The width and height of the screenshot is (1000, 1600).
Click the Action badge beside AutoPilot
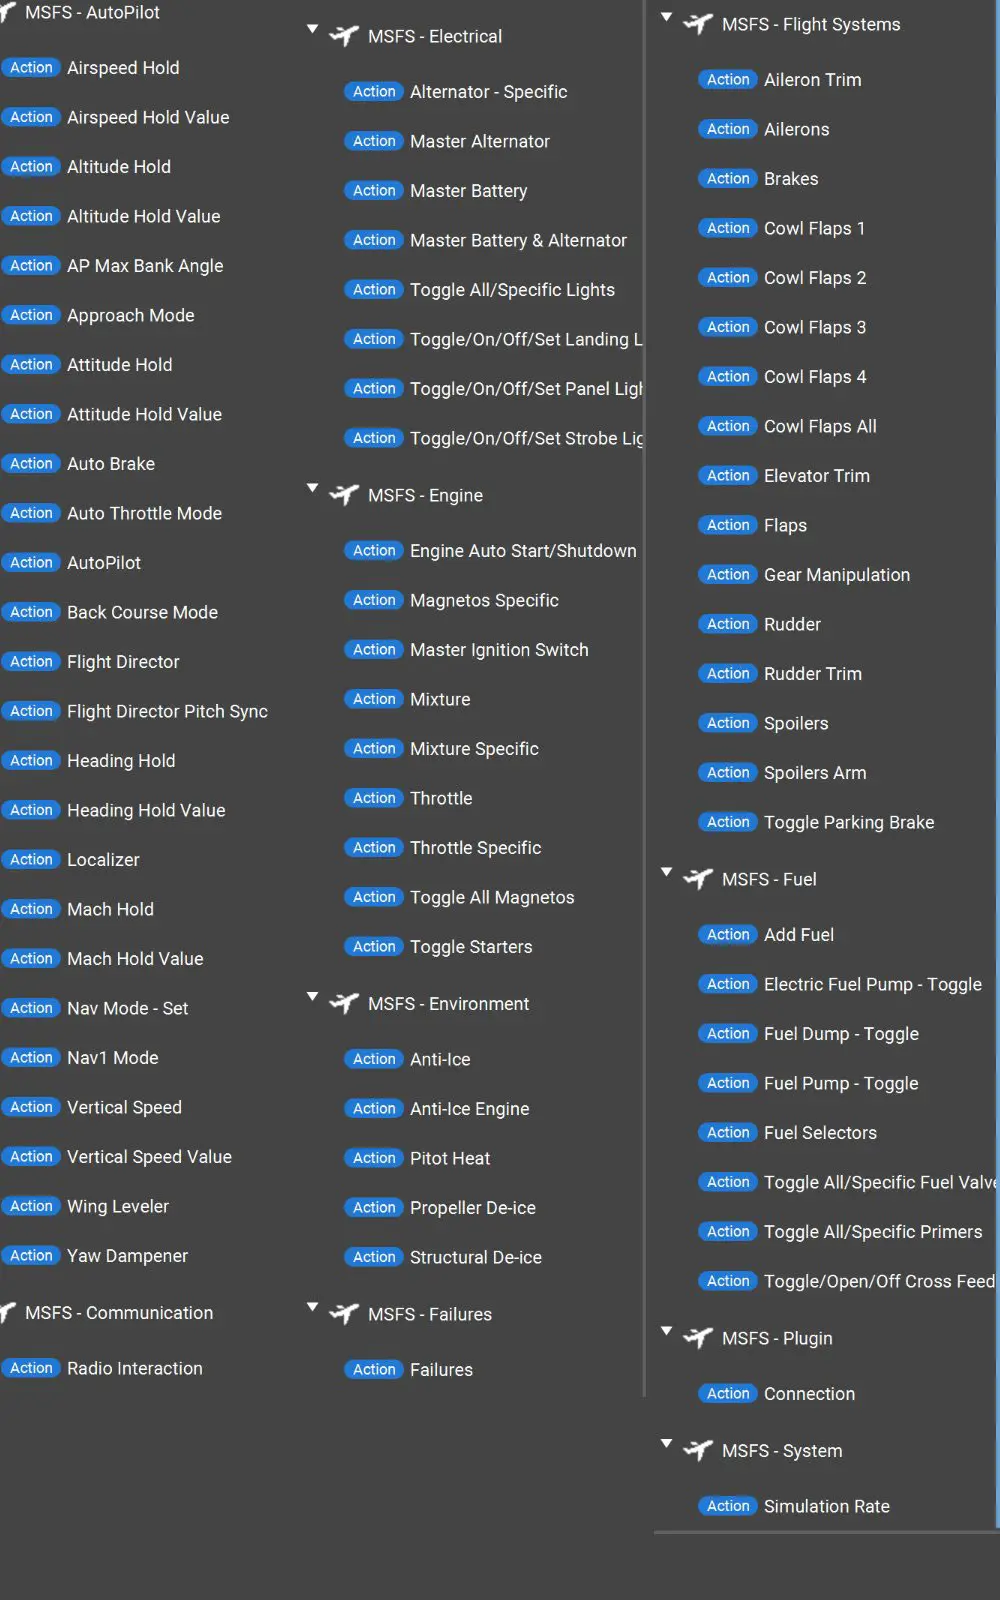31,563
